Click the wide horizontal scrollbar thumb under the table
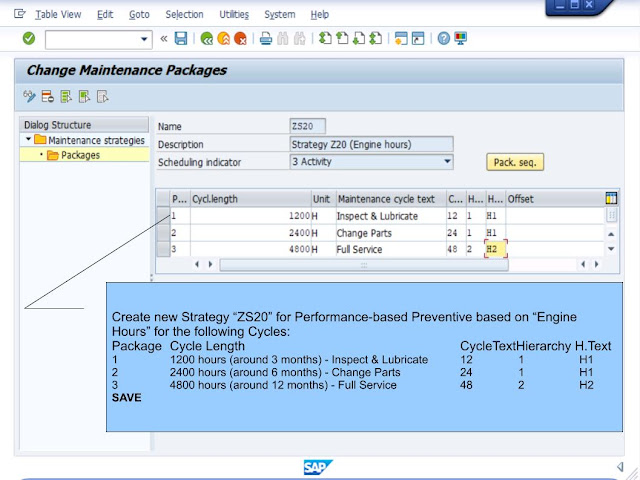640x480 pixels. tap(364, 264)
